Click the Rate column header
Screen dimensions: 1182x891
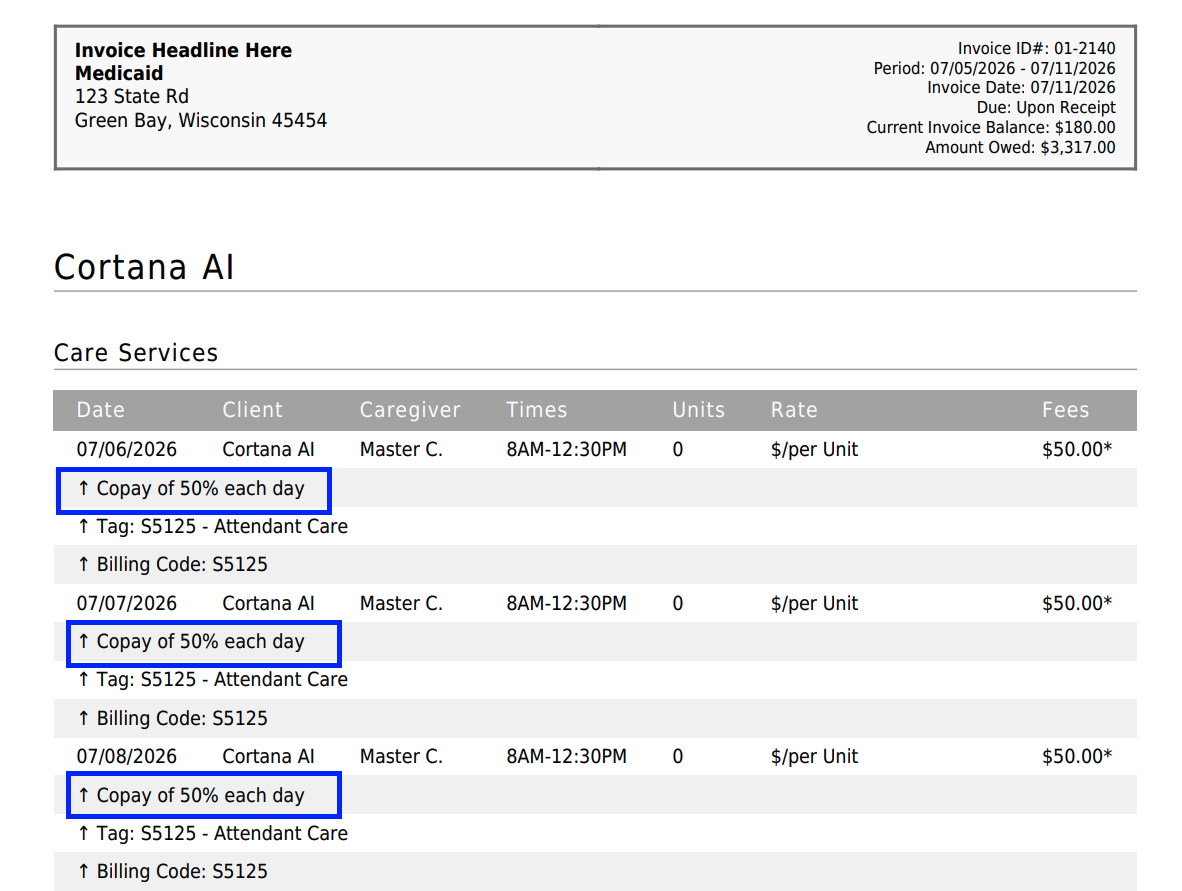(x=794, y=409)
